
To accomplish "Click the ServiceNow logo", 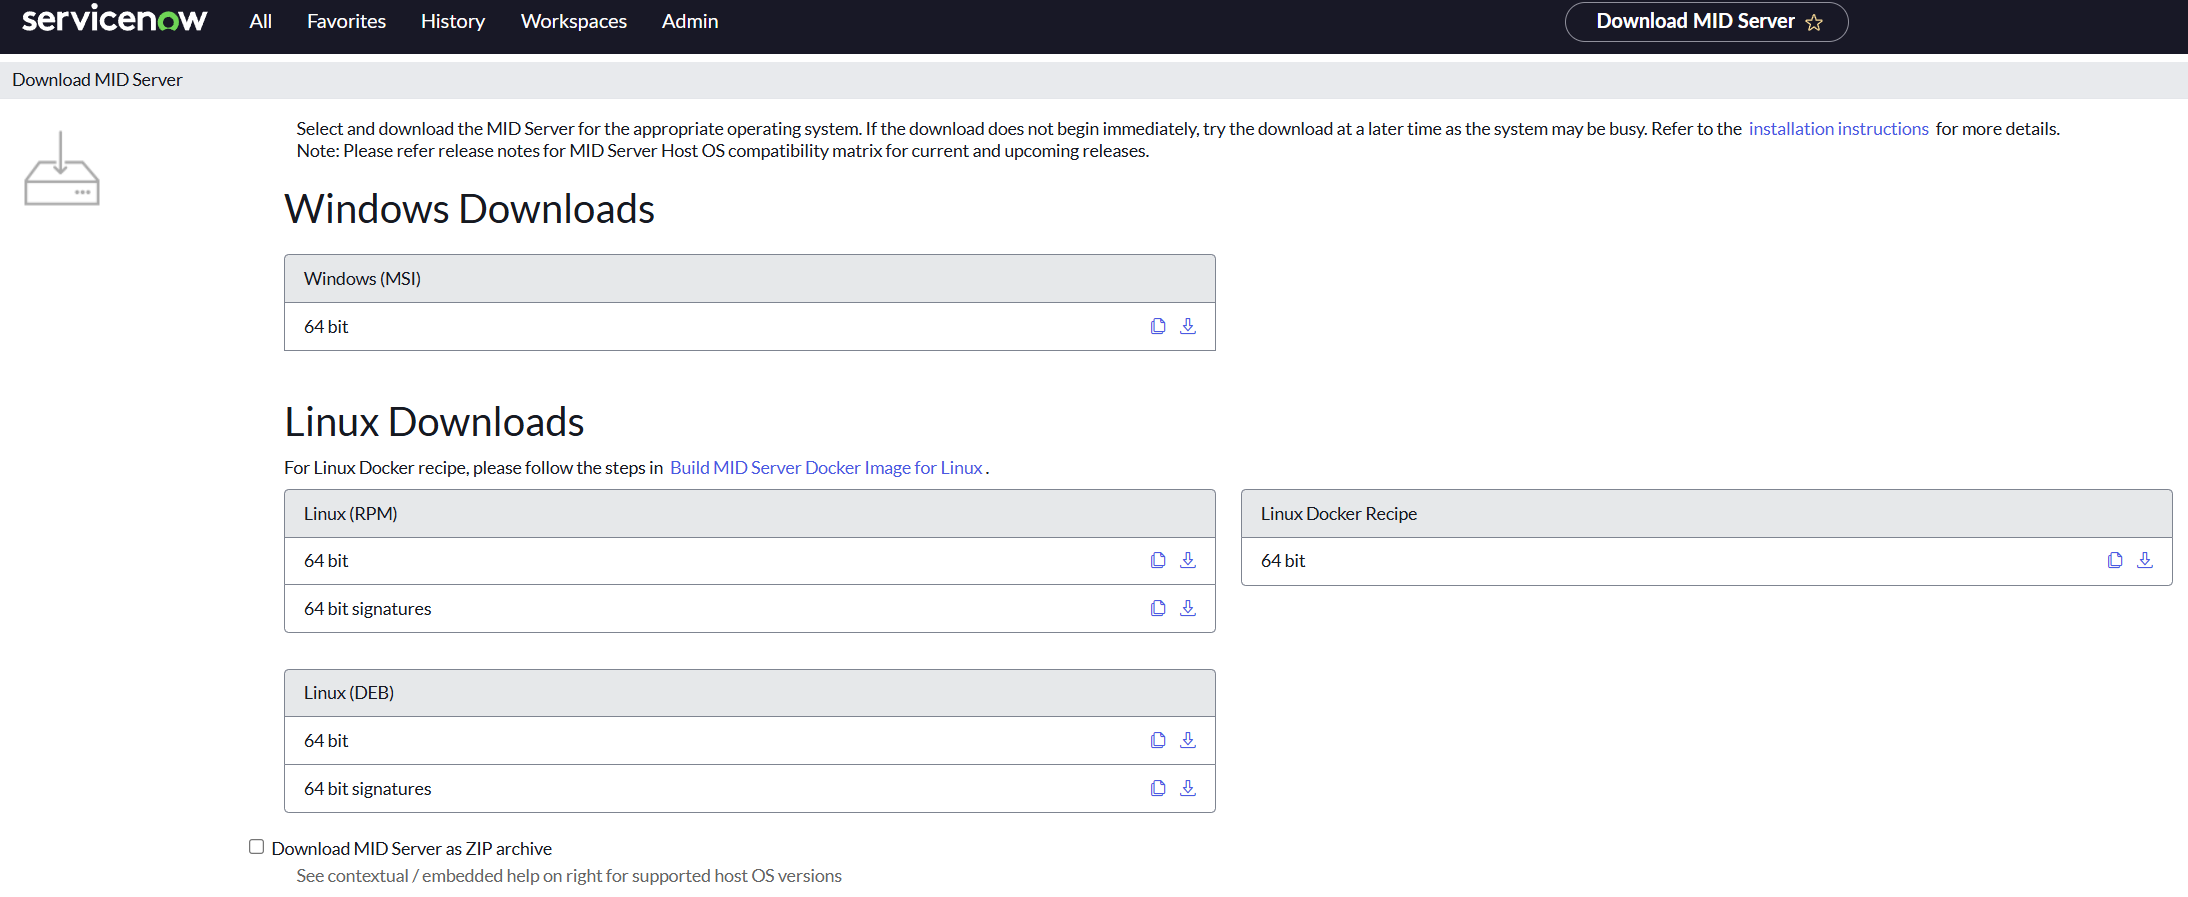I will tap(114, 19).
